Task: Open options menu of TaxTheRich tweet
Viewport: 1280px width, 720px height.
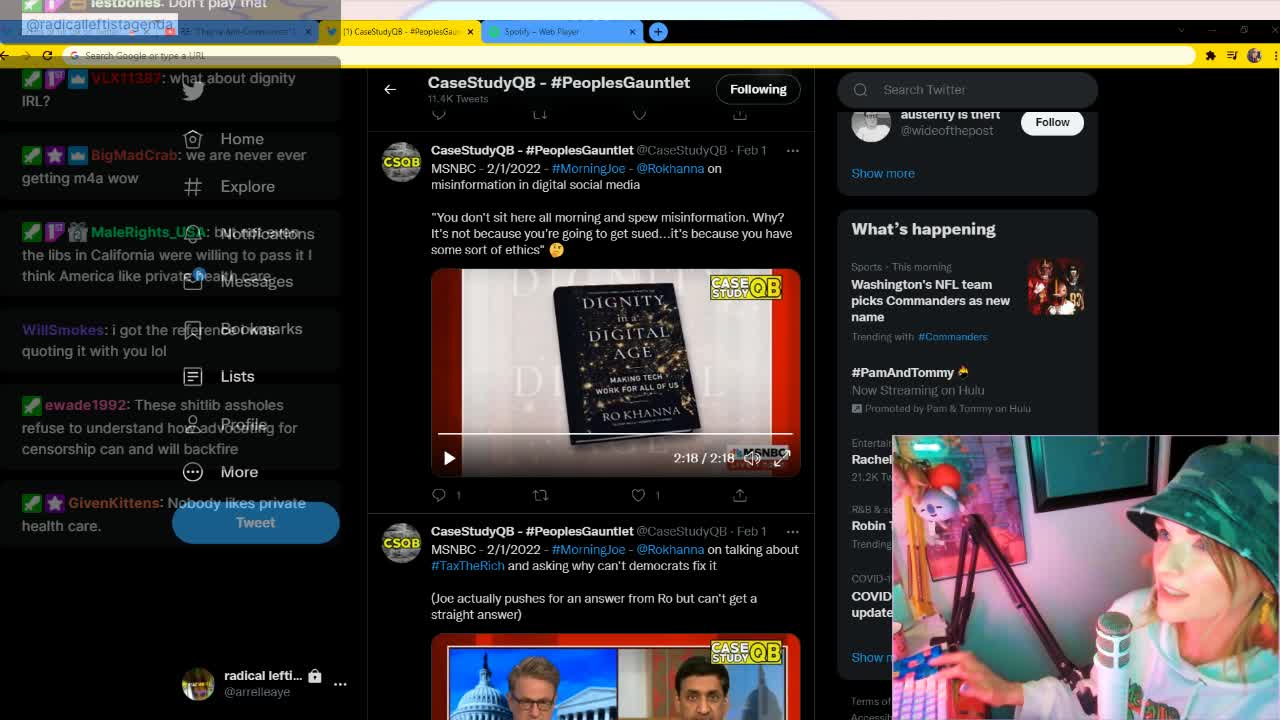Action: (792, 531)
